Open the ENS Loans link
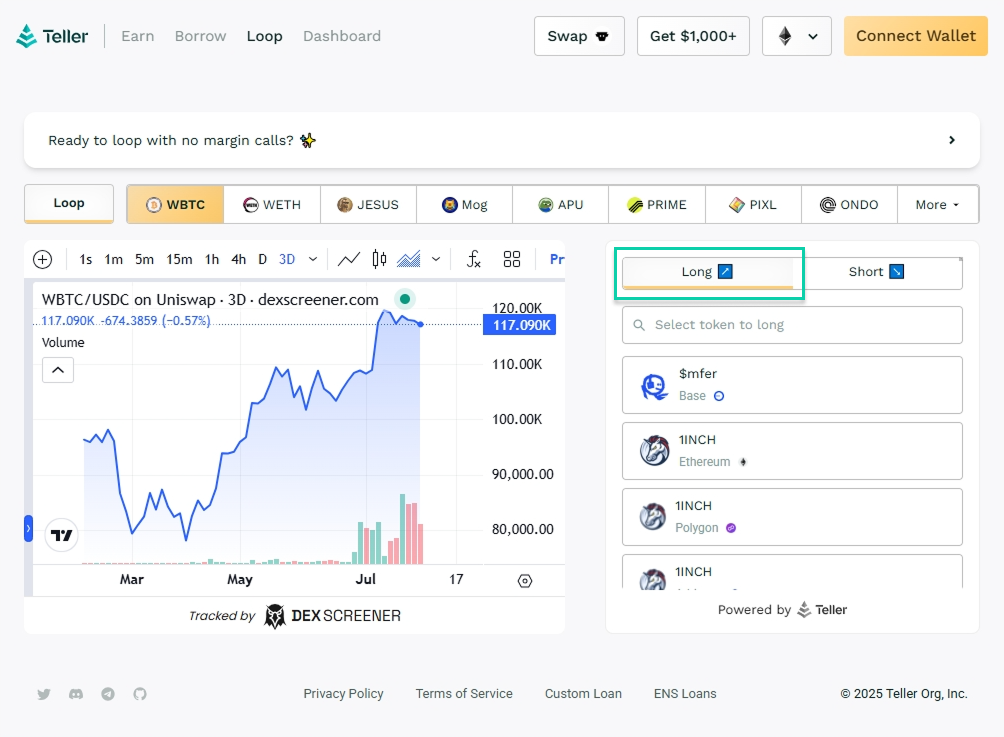 tap(685, 694)
